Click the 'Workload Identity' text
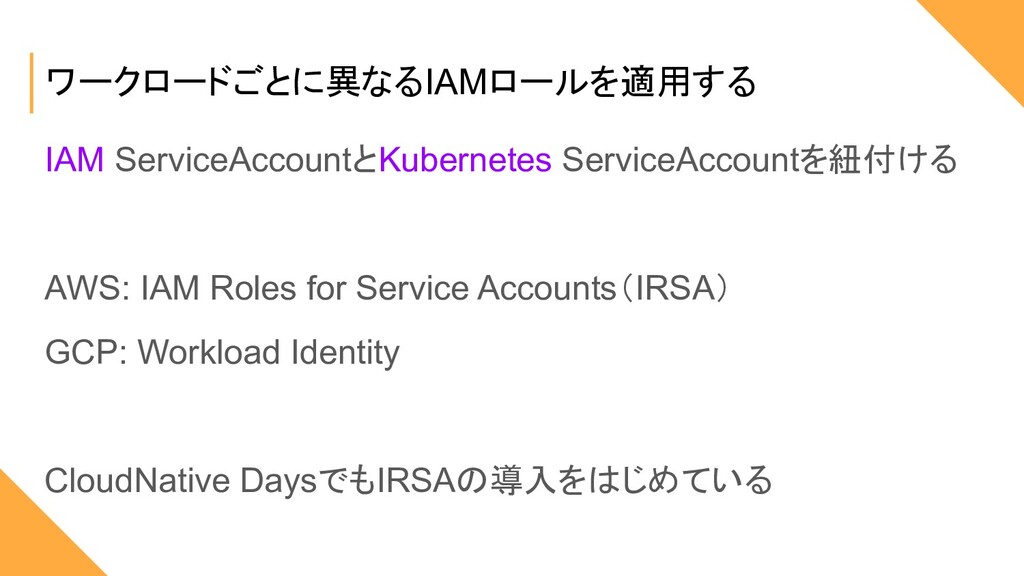The height and width of the screenshot is (576, 1024). (268, 353)
